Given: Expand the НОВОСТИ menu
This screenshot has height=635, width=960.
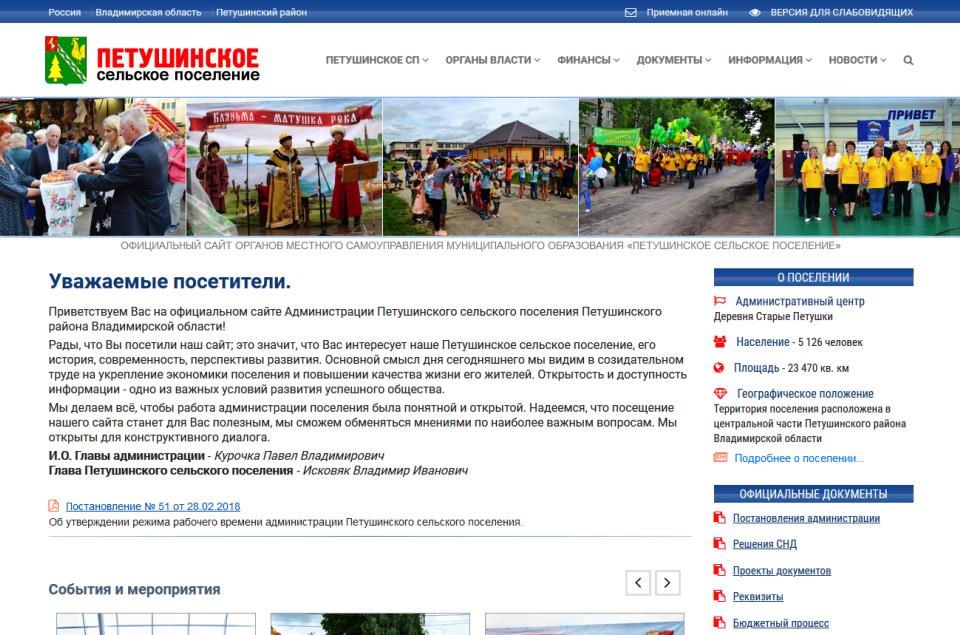Looking at the screenshot, I should pyautogui.click(x=857, y=60).
